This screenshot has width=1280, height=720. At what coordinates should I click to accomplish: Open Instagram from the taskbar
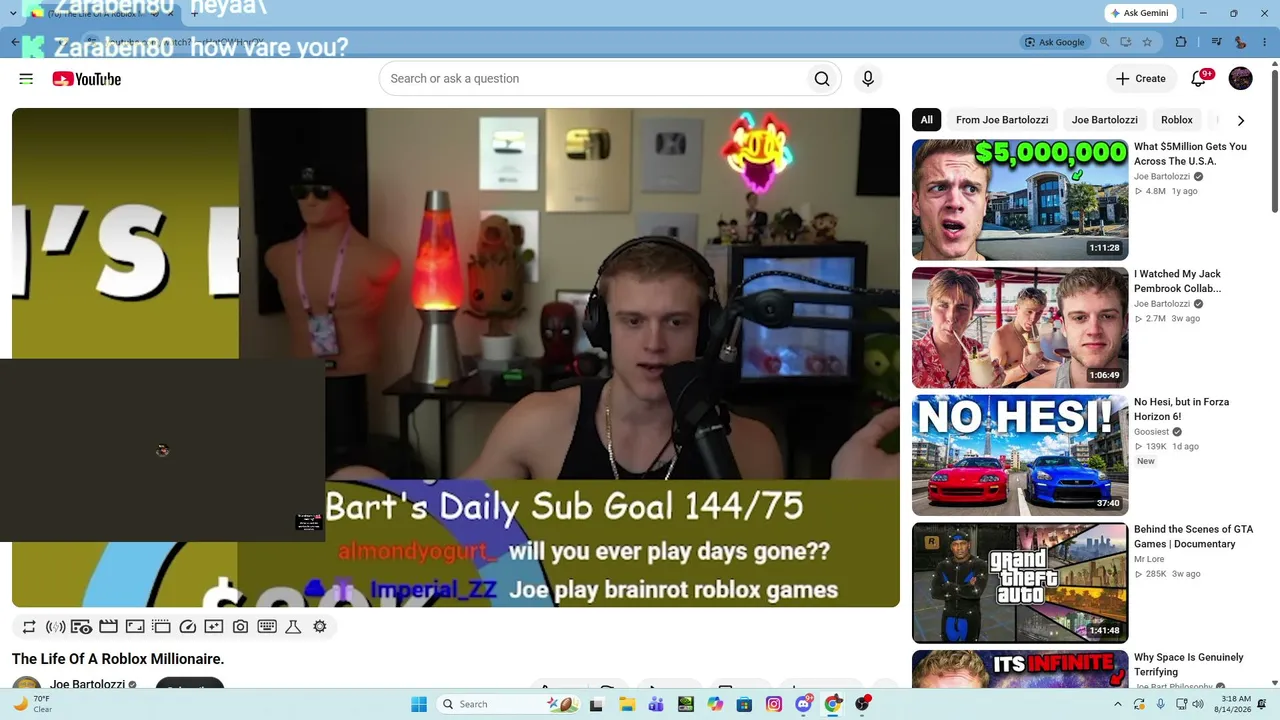774,704
